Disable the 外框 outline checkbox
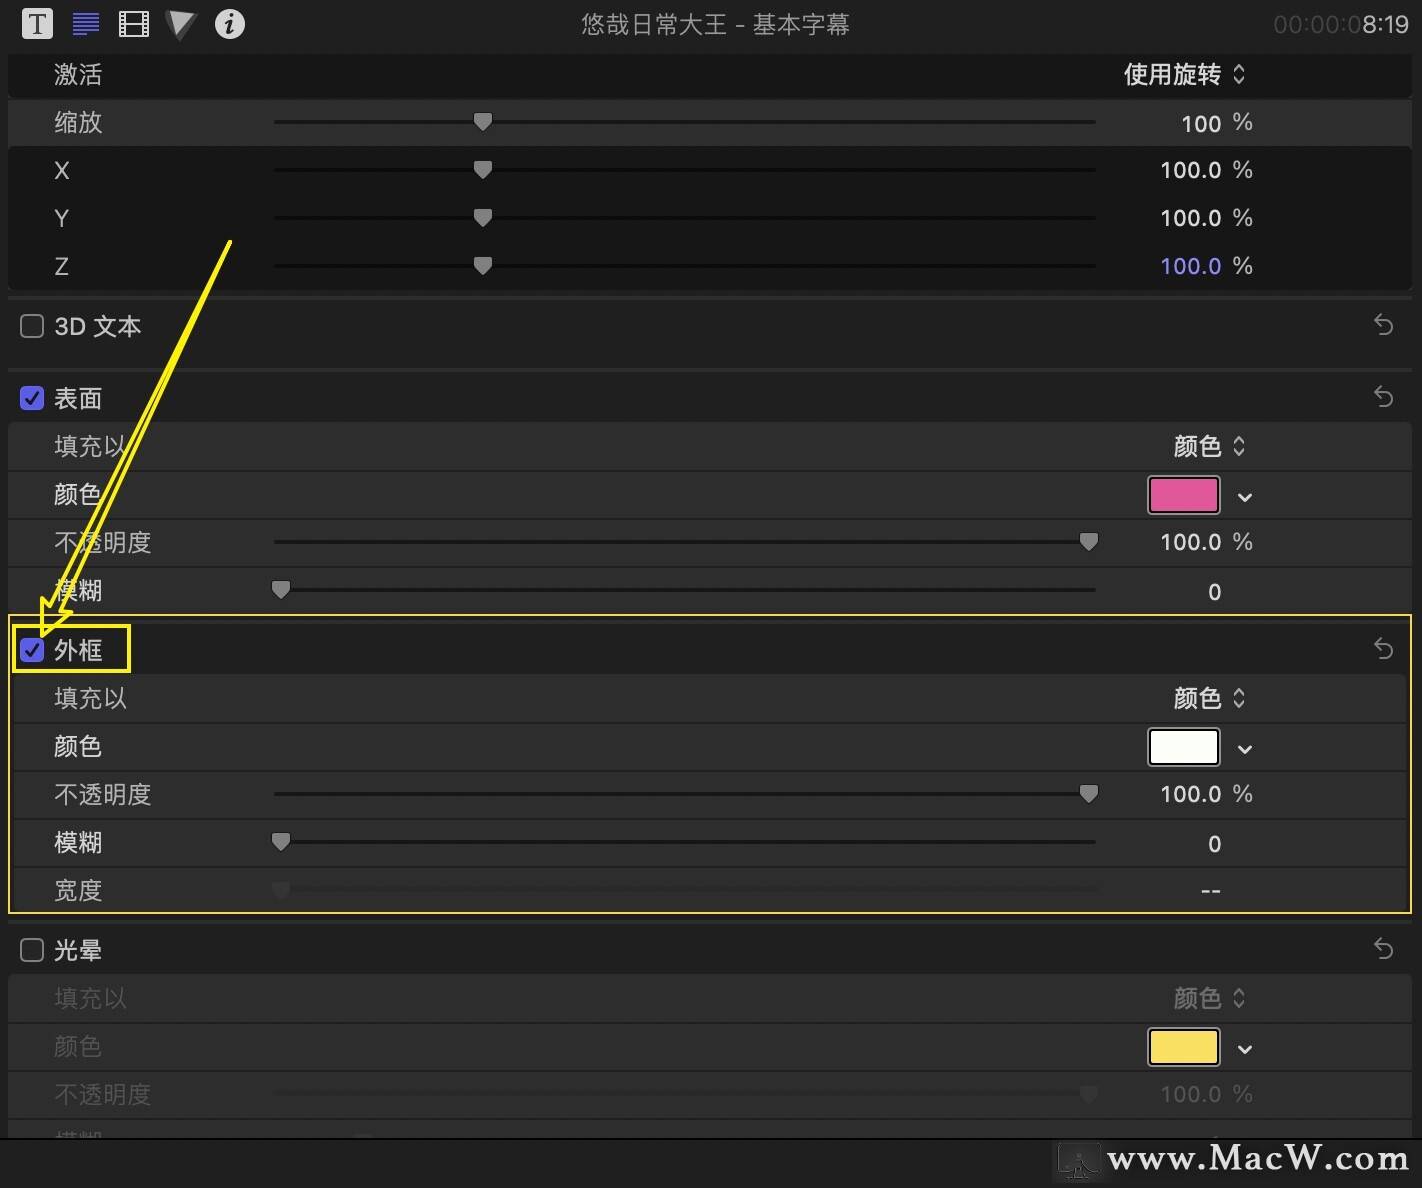Screen dimensions: 1422x1188 coord(32,650)
